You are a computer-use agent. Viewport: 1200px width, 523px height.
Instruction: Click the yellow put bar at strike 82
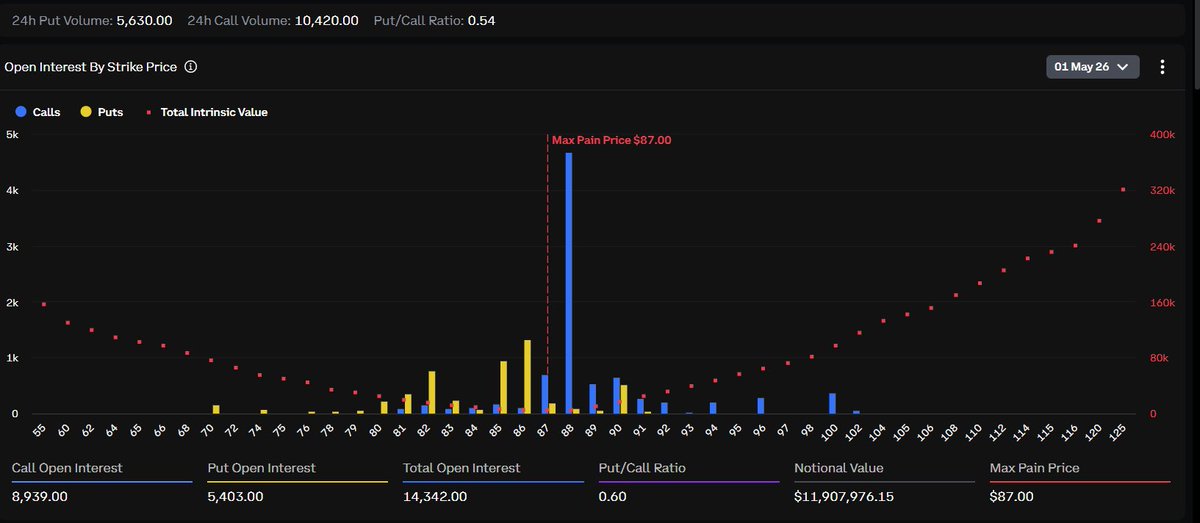(x=432, y=393)
